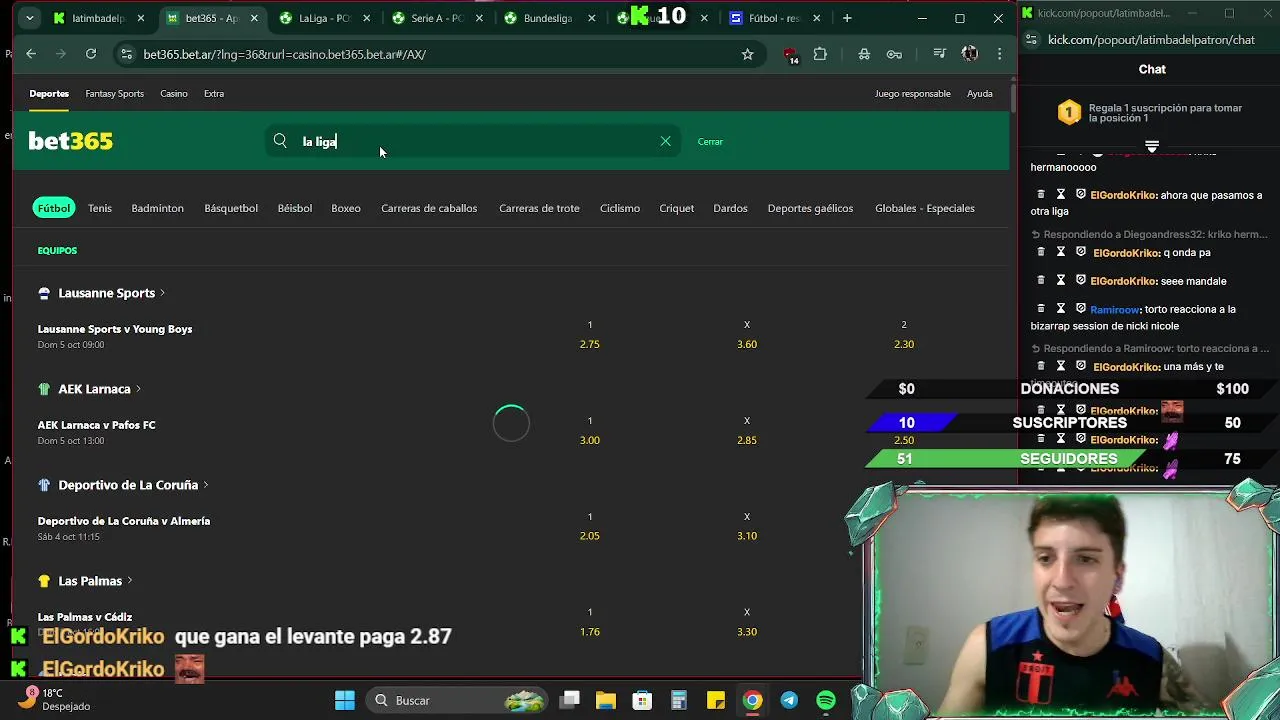
Task: Open the Ayuda link
Action: click(980, 94)
